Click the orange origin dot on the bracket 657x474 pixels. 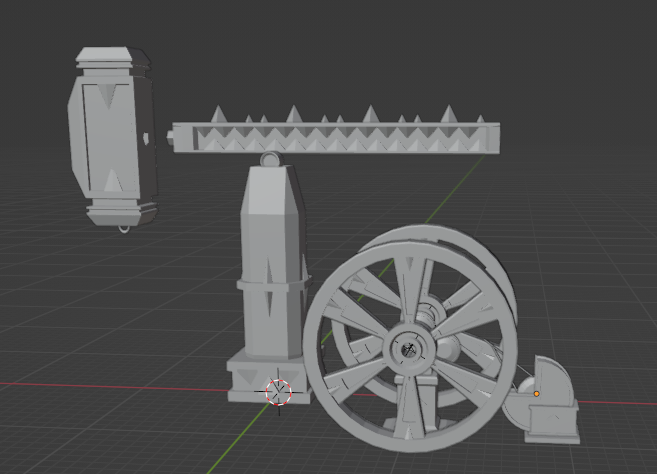point(536,394)
